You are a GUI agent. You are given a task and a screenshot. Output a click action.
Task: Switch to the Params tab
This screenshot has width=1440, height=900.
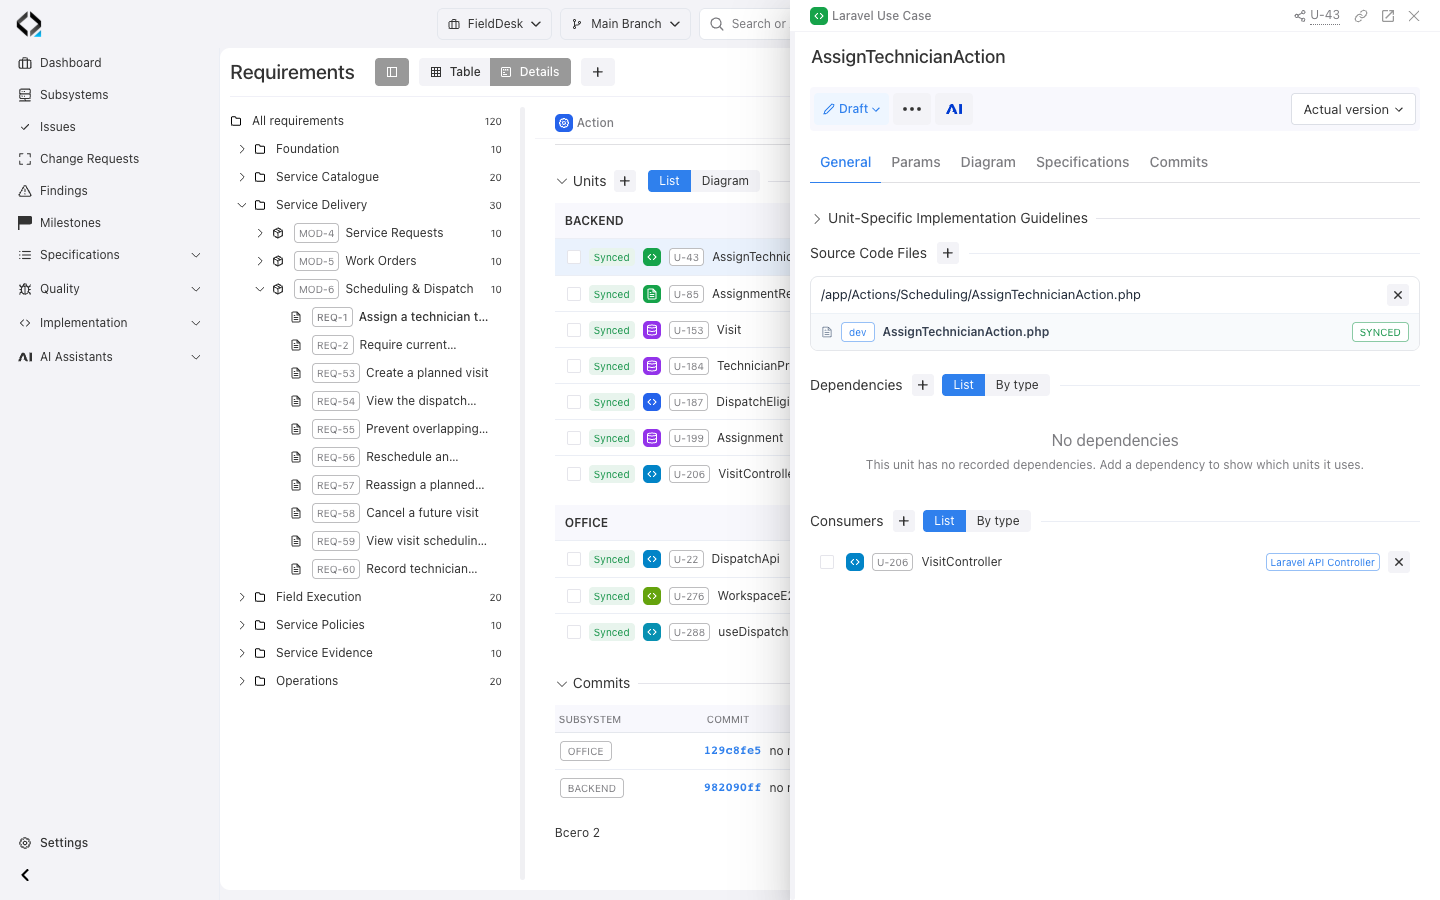pyautogui.click(x=916, y=162)
